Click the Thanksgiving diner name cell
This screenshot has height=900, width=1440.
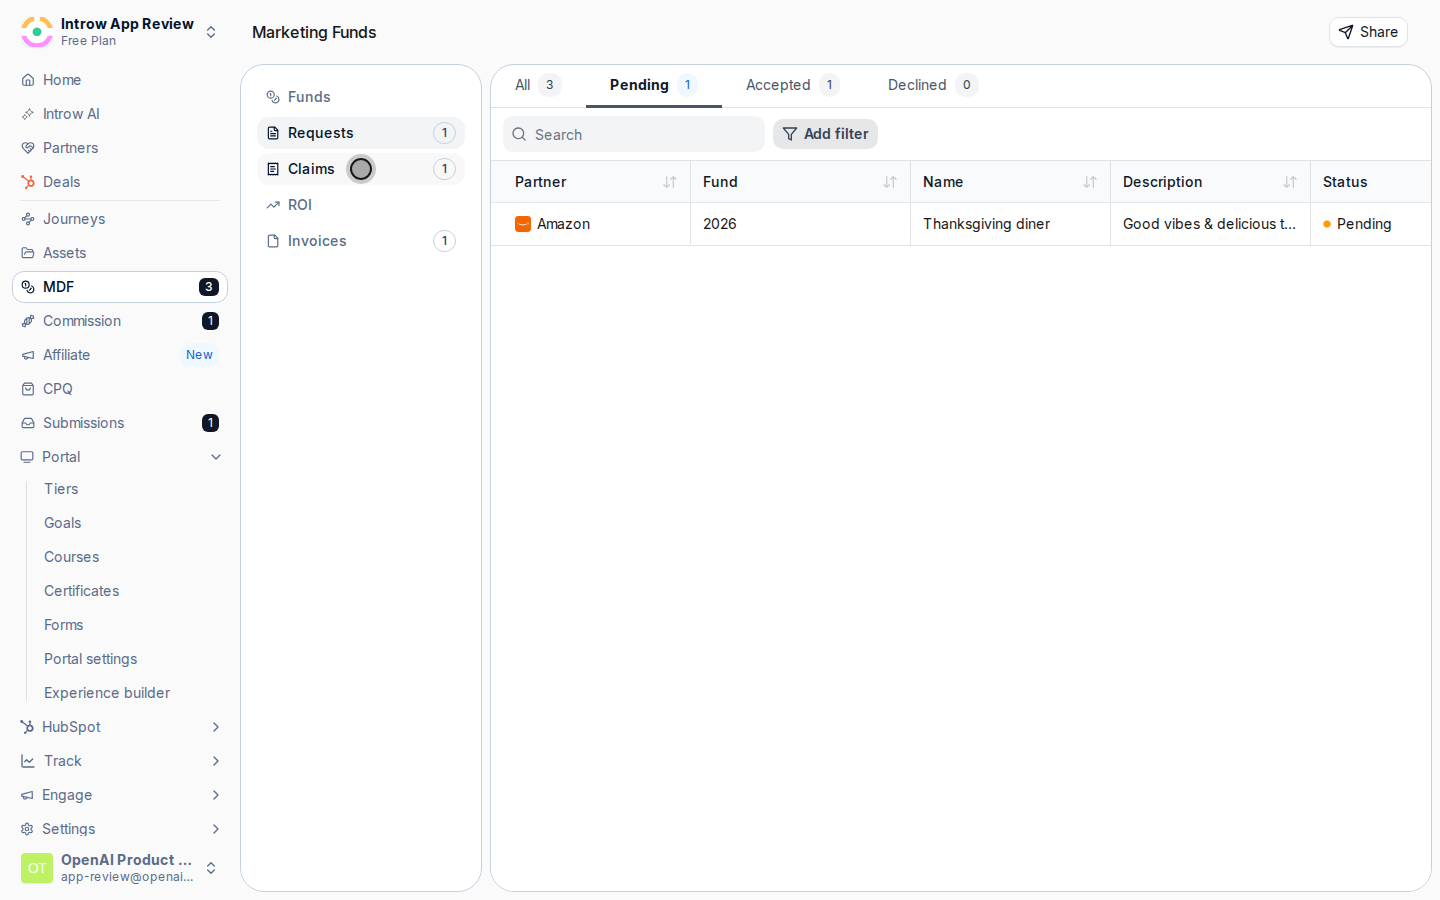pos(1010,224)
